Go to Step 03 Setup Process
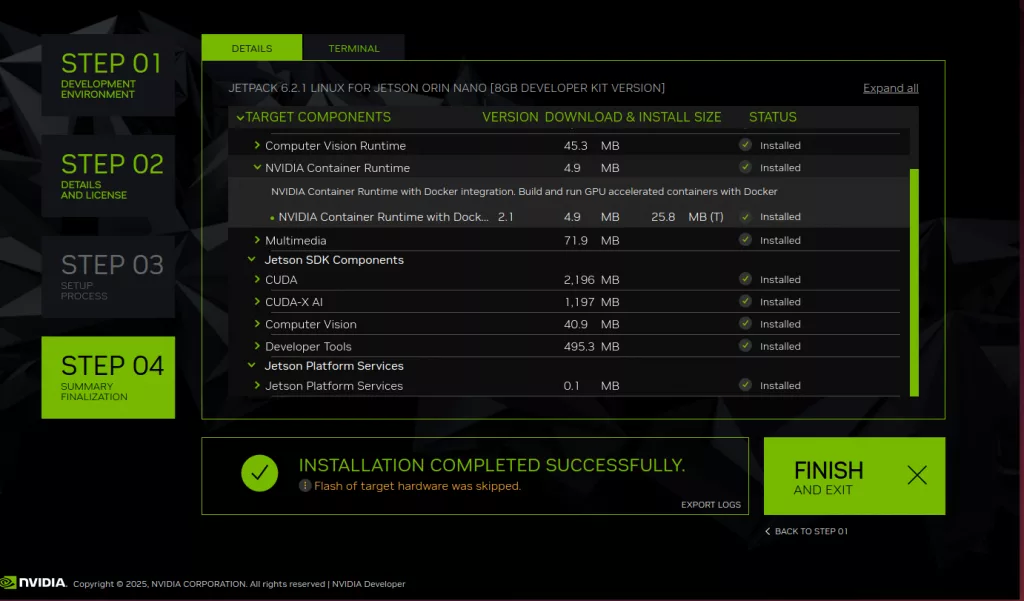This screenshot has width=1024, height=601. point(108,277)
